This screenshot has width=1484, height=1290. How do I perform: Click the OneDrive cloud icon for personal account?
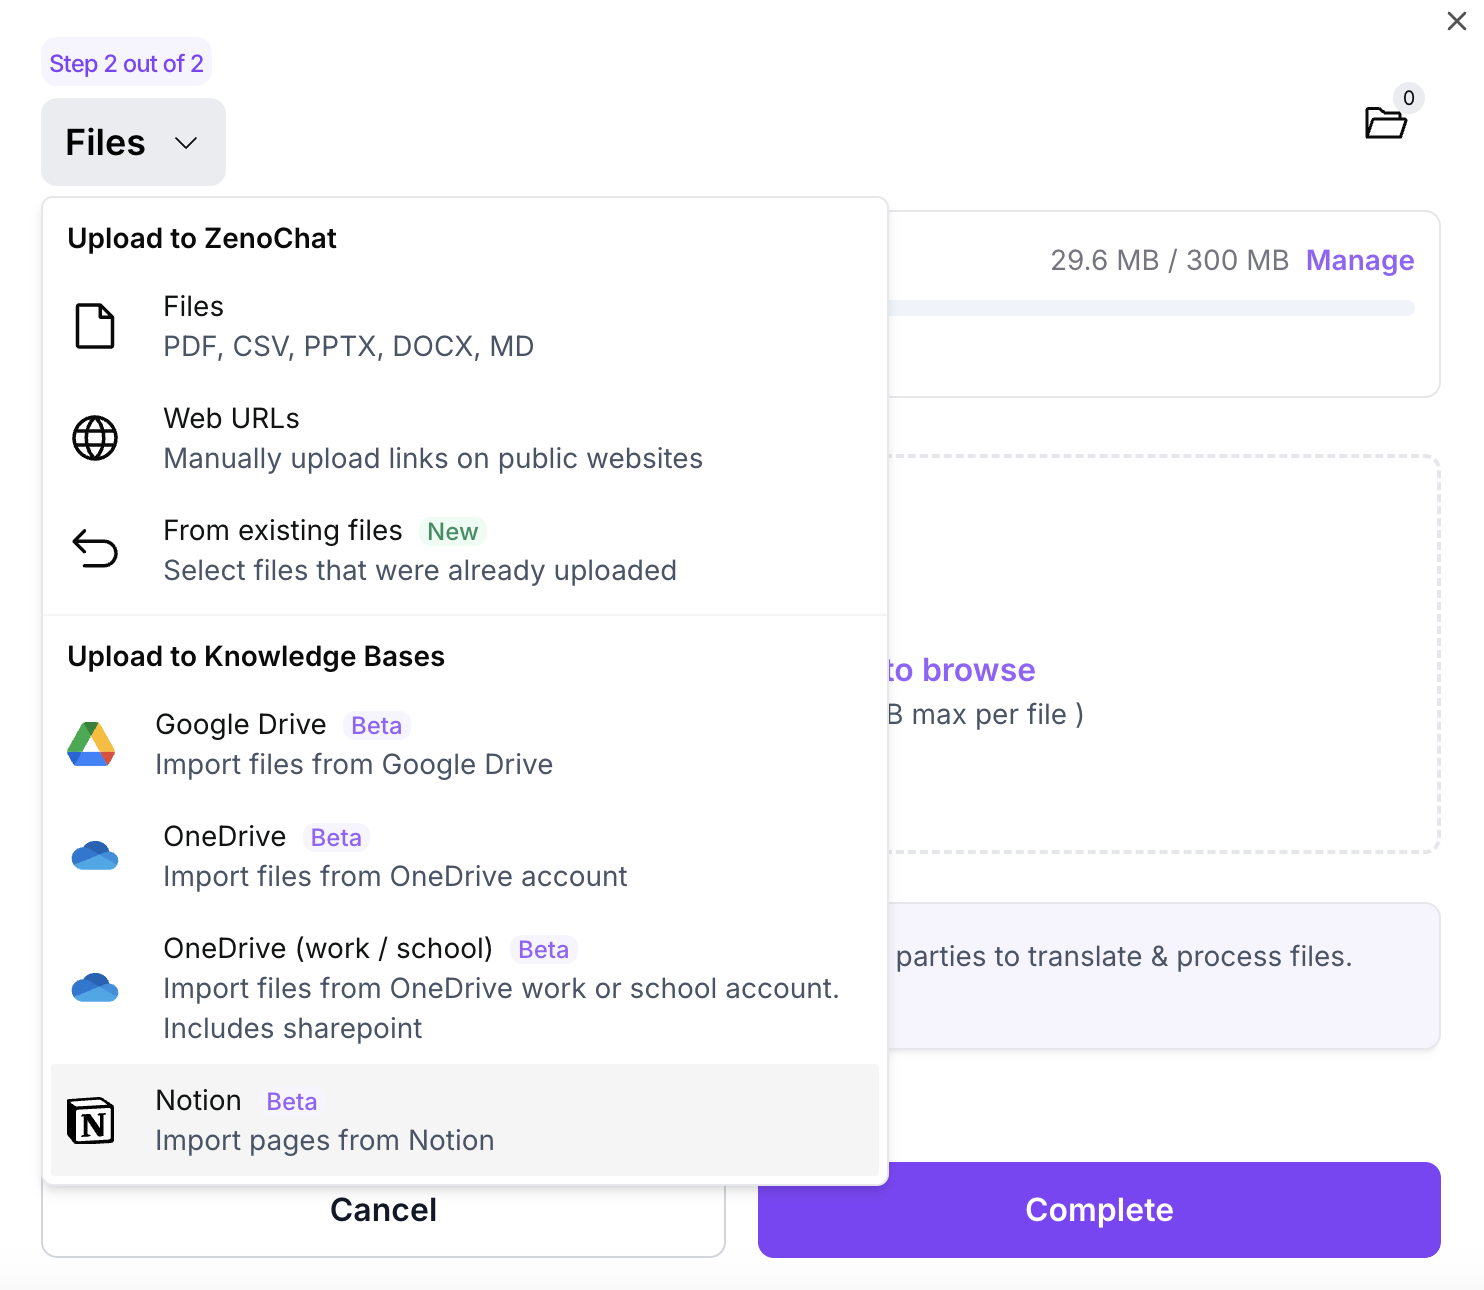click(95, 856)
